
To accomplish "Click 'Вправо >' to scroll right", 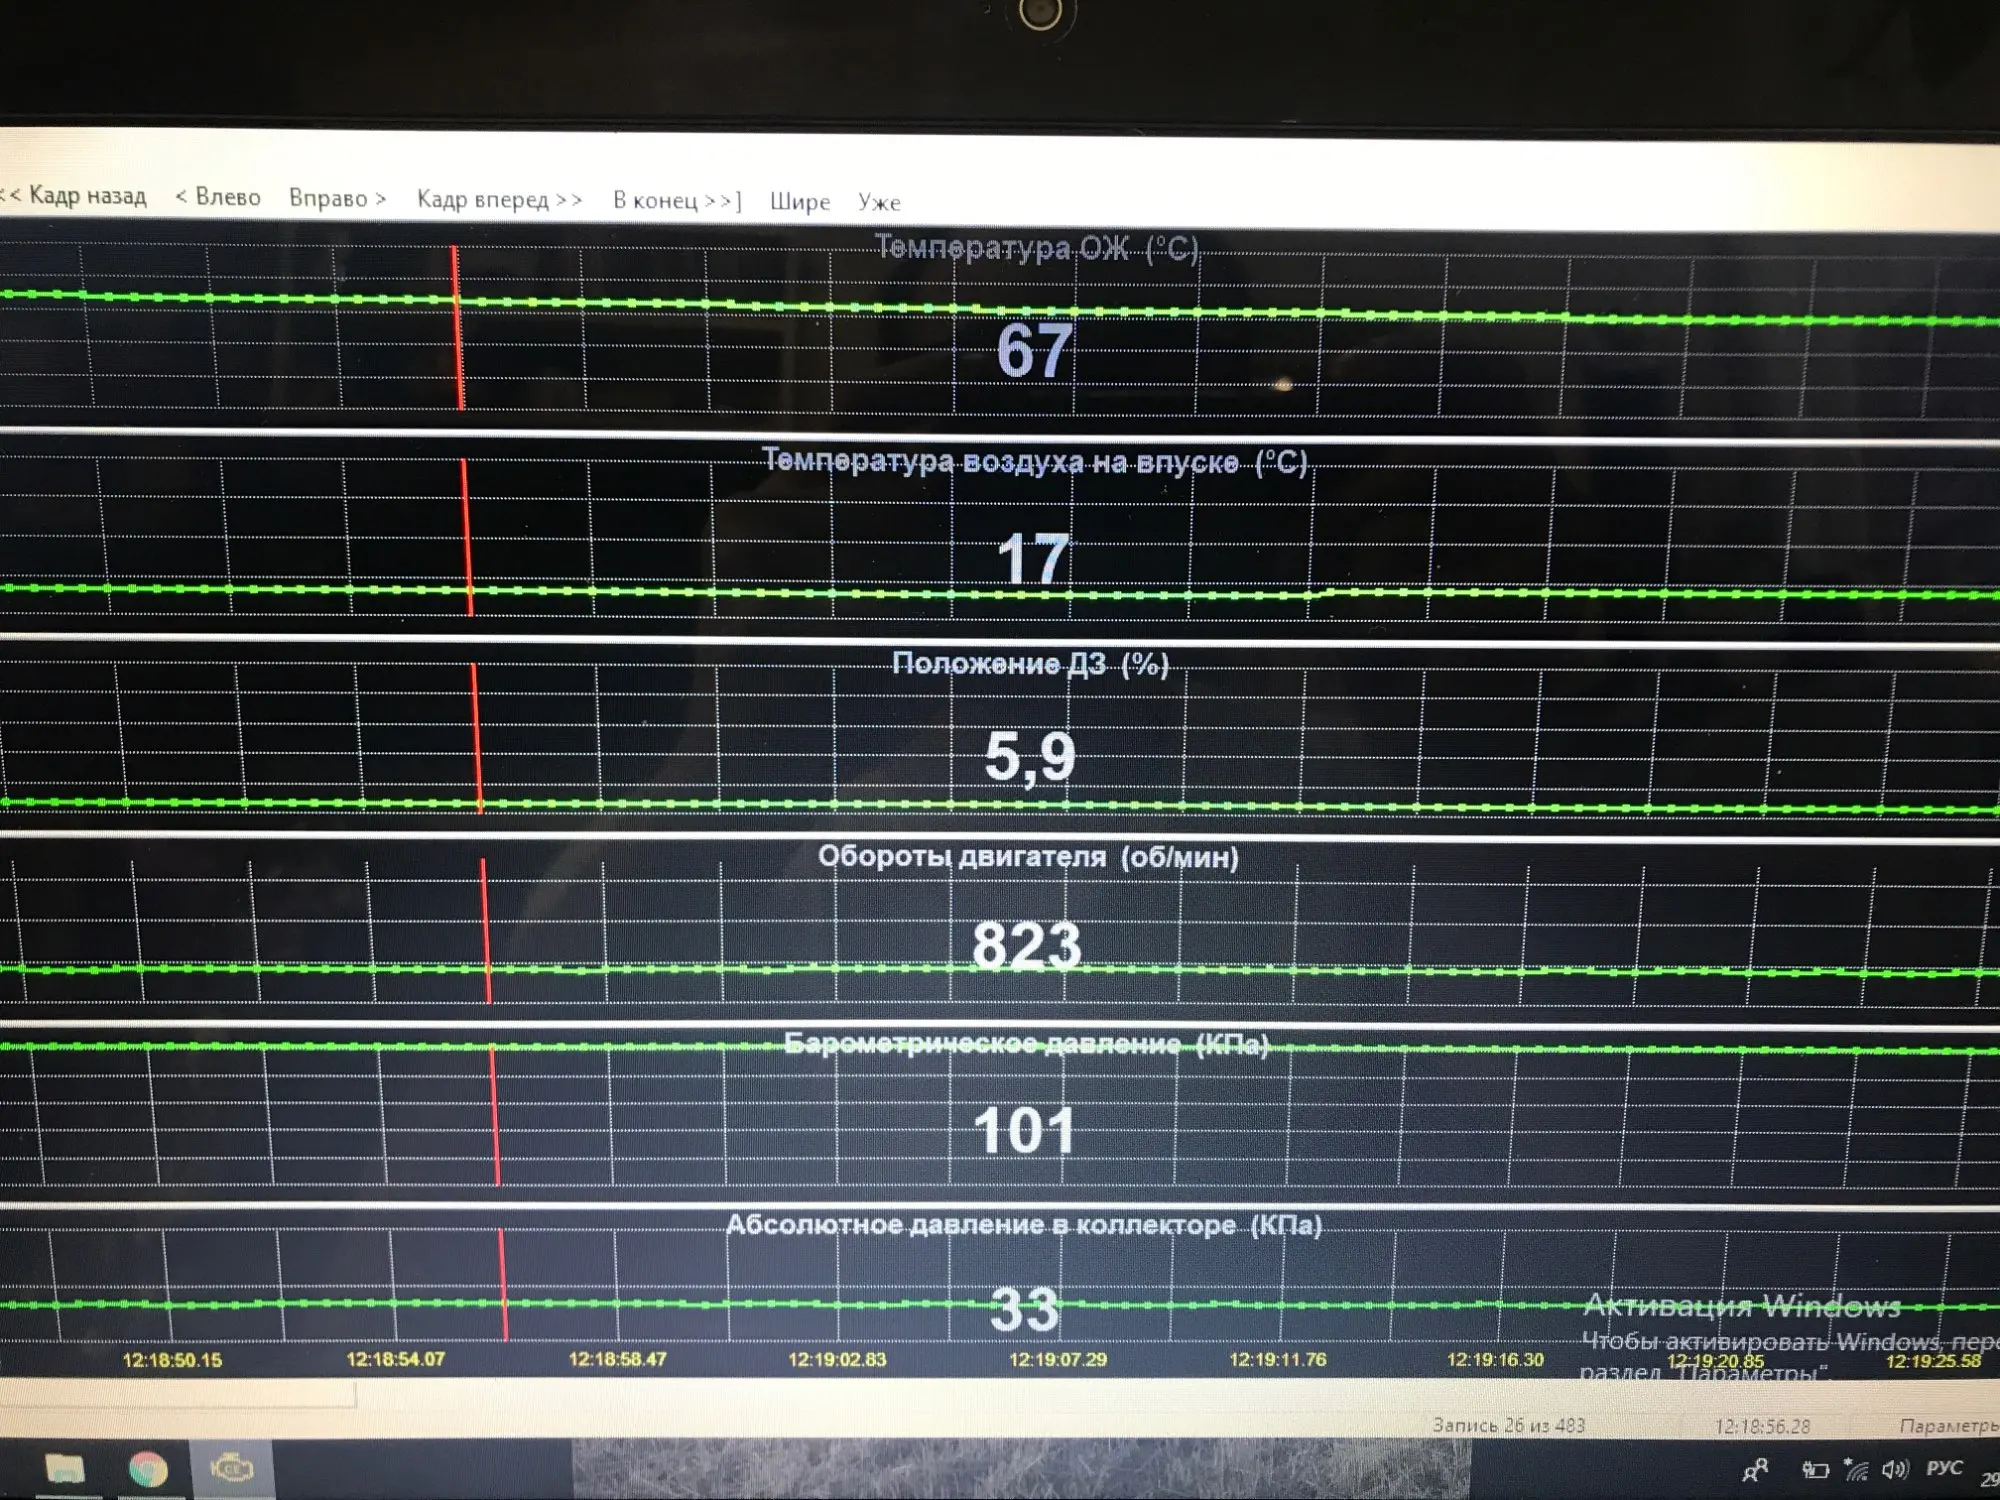I will point(337,198).
